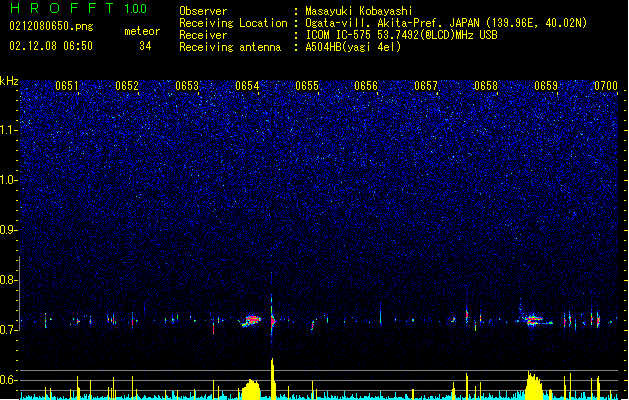Click the 0654 time marker
Image resolution: width=629 pixels, height=400 pixels.
247,86
